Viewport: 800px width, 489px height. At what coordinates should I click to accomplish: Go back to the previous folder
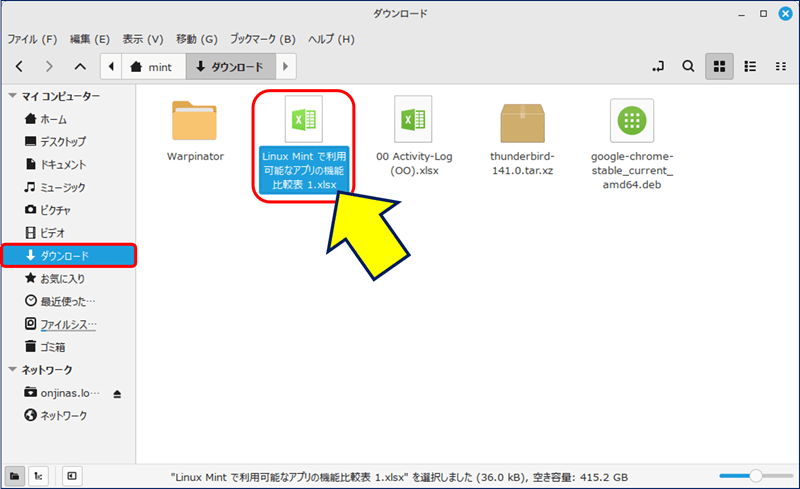[19, 67]
